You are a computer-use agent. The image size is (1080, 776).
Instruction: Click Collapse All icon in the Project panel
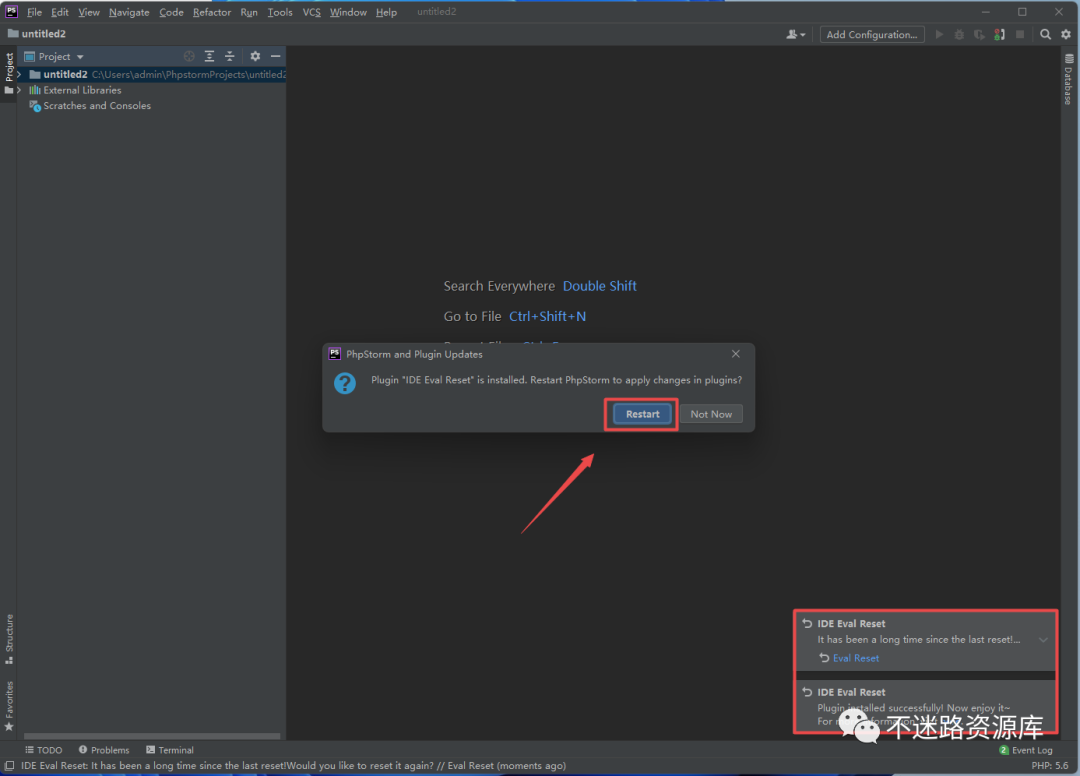(229, 56)
